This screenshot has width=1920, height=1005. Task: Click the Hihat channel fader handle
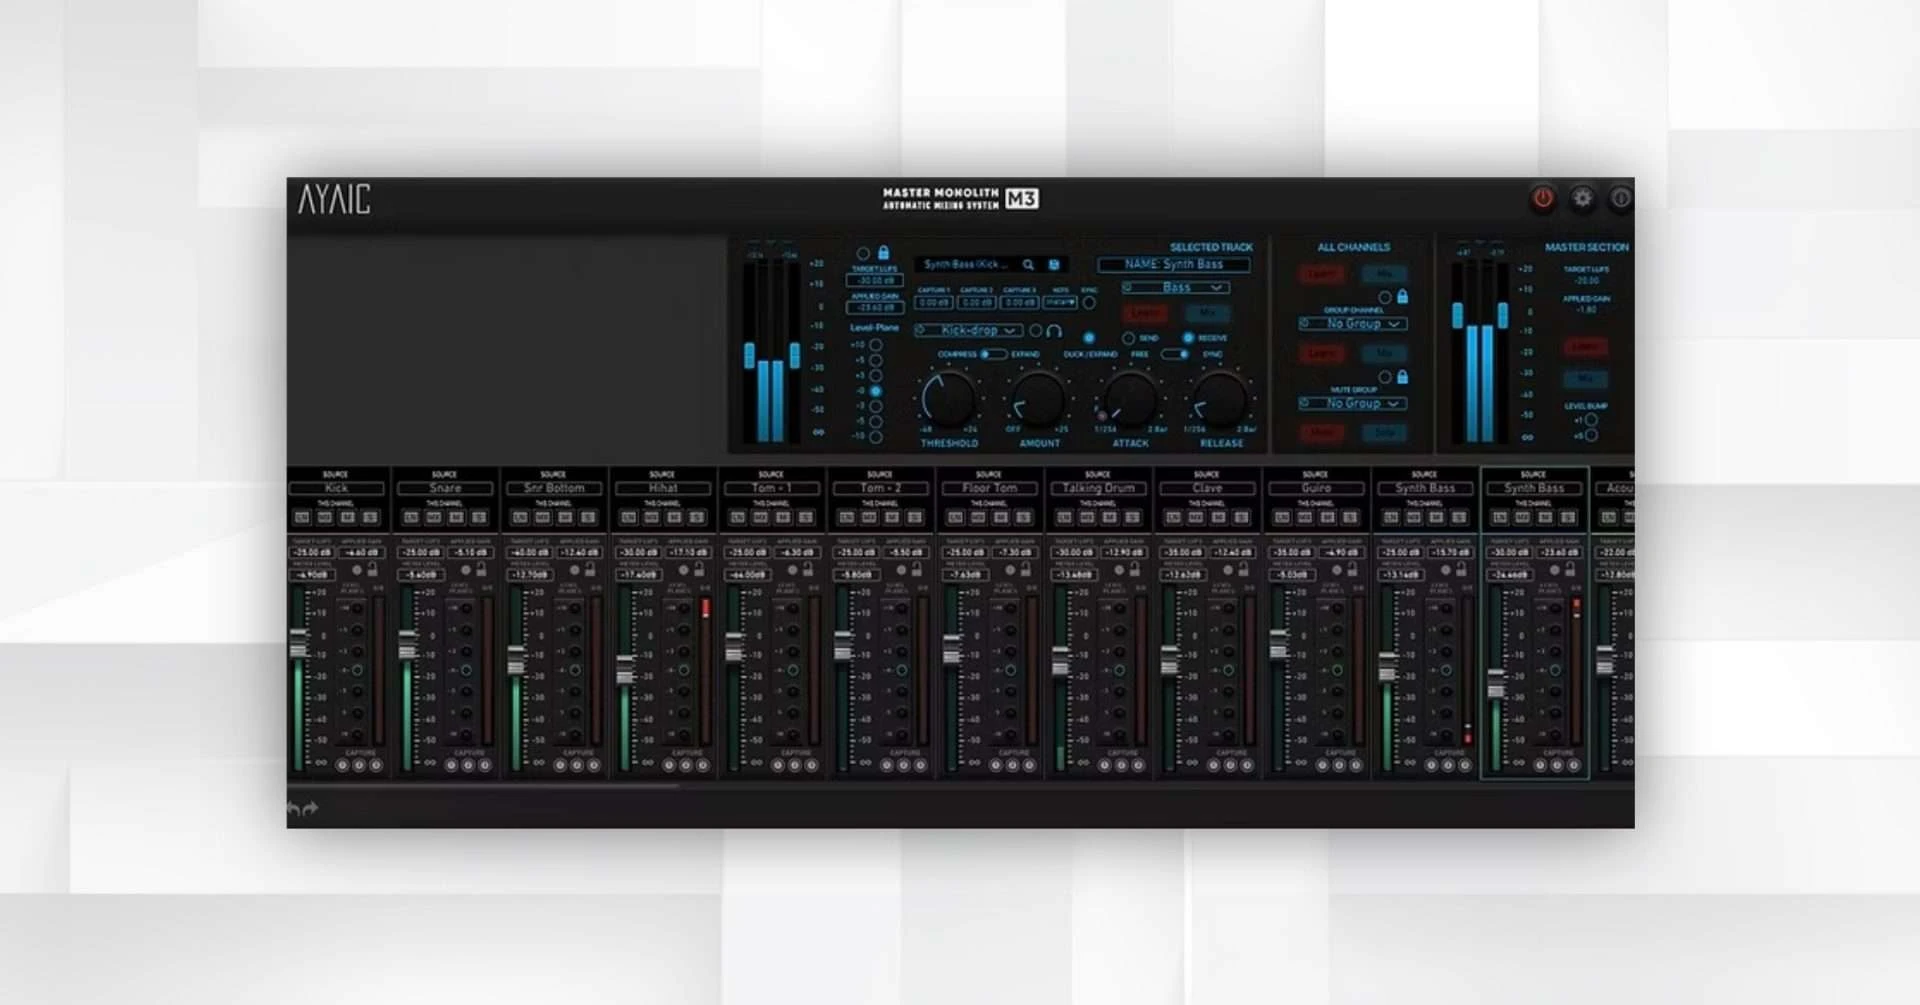tap(625, 669)
